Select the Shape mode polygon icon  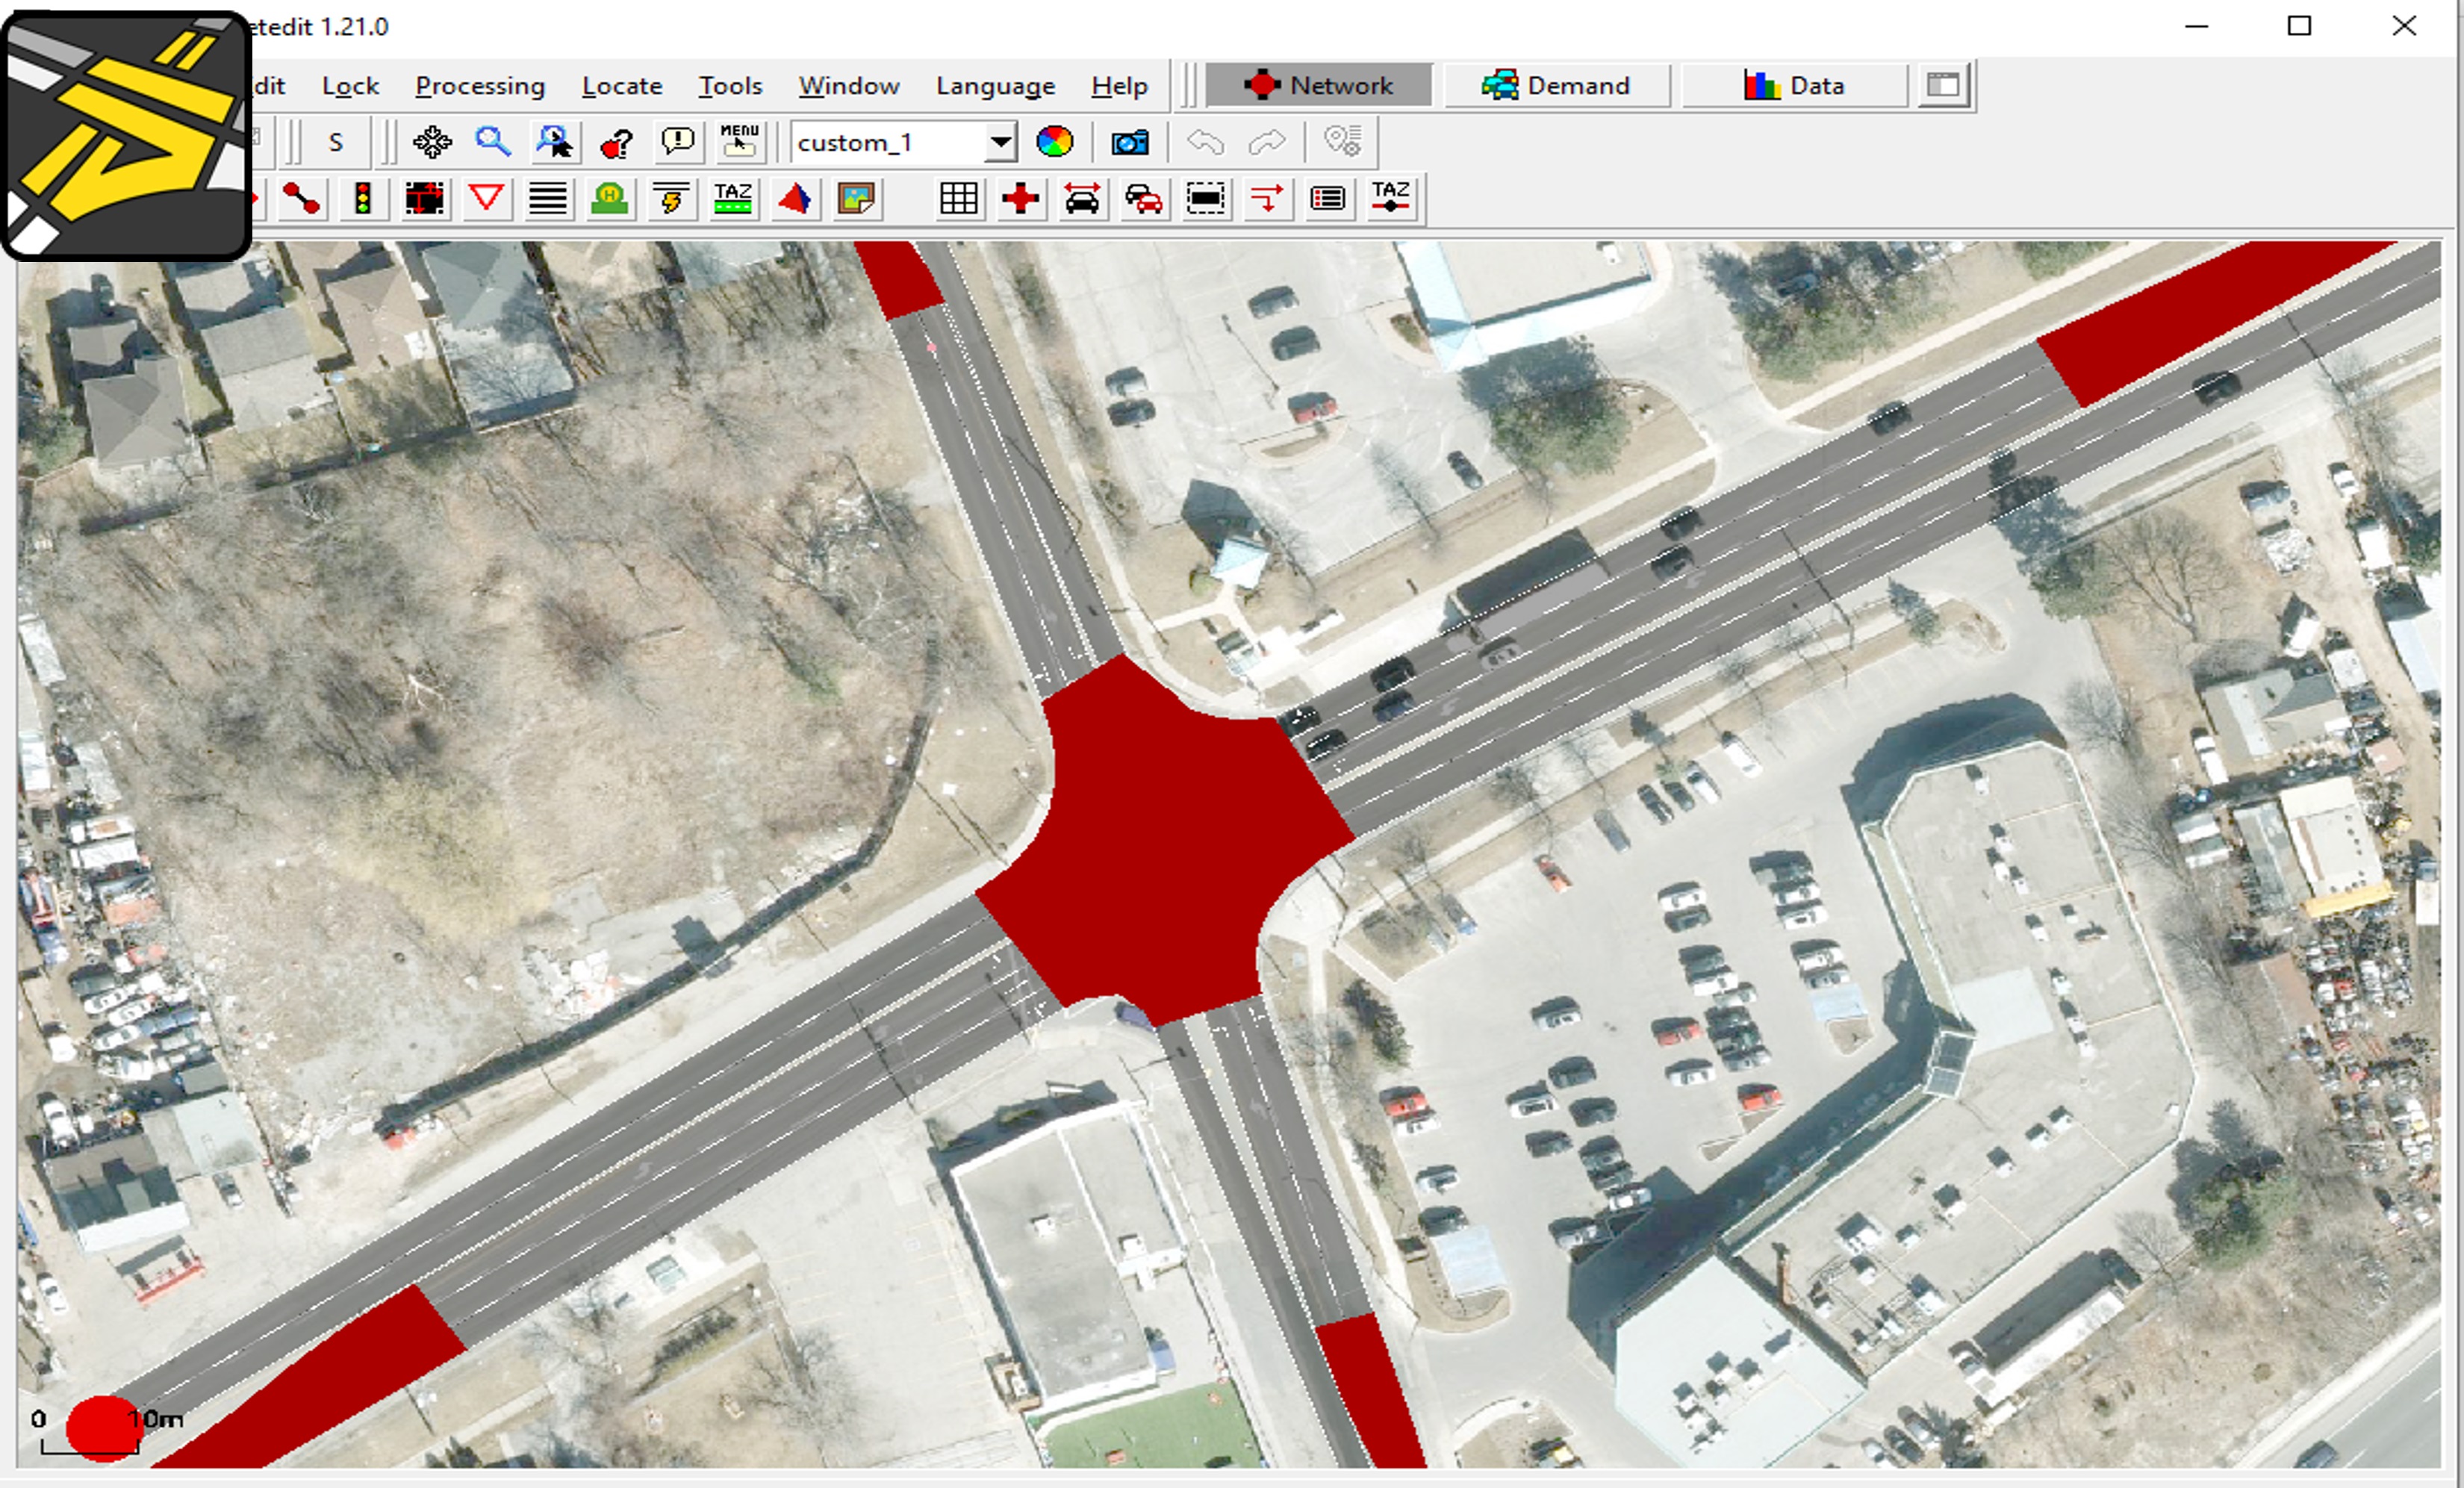(795, 199)
